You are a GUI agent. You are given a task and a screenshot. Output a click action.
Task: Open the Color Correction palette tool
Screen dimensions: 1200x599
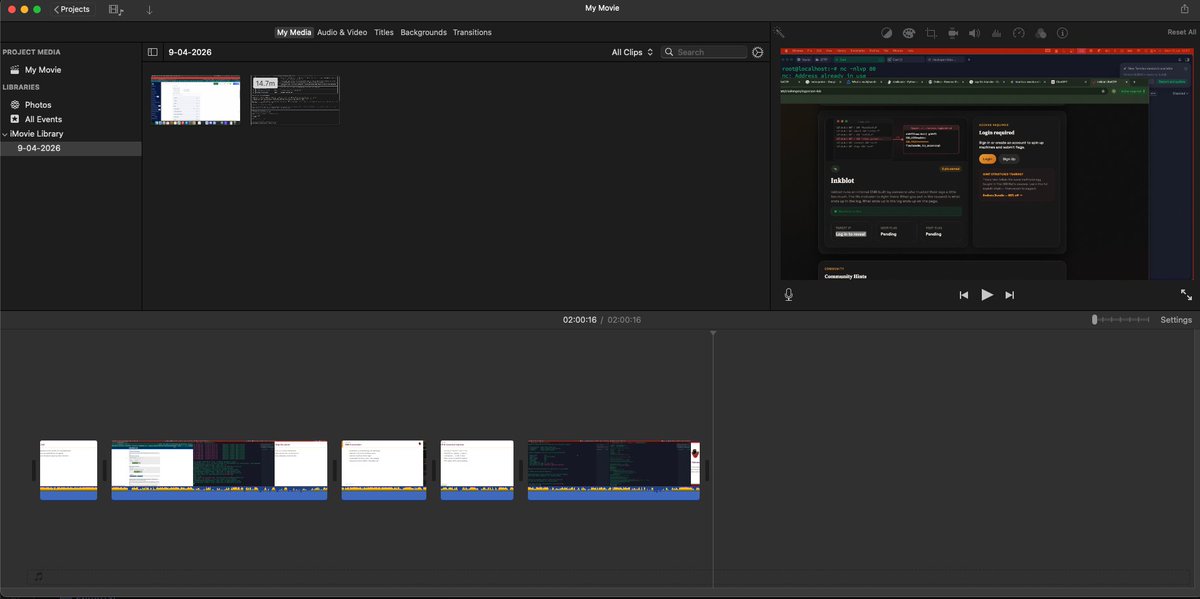click(909, 33)
